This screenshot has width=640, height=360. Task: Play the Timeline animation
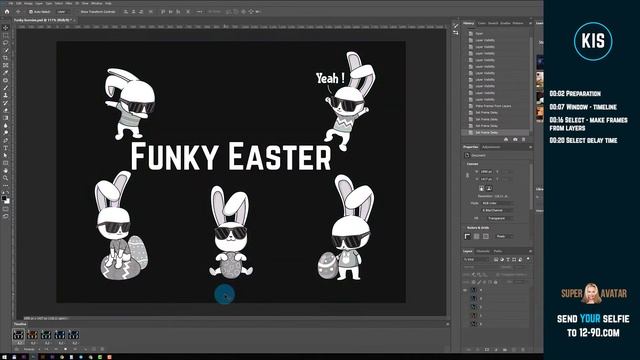(65, 349)
